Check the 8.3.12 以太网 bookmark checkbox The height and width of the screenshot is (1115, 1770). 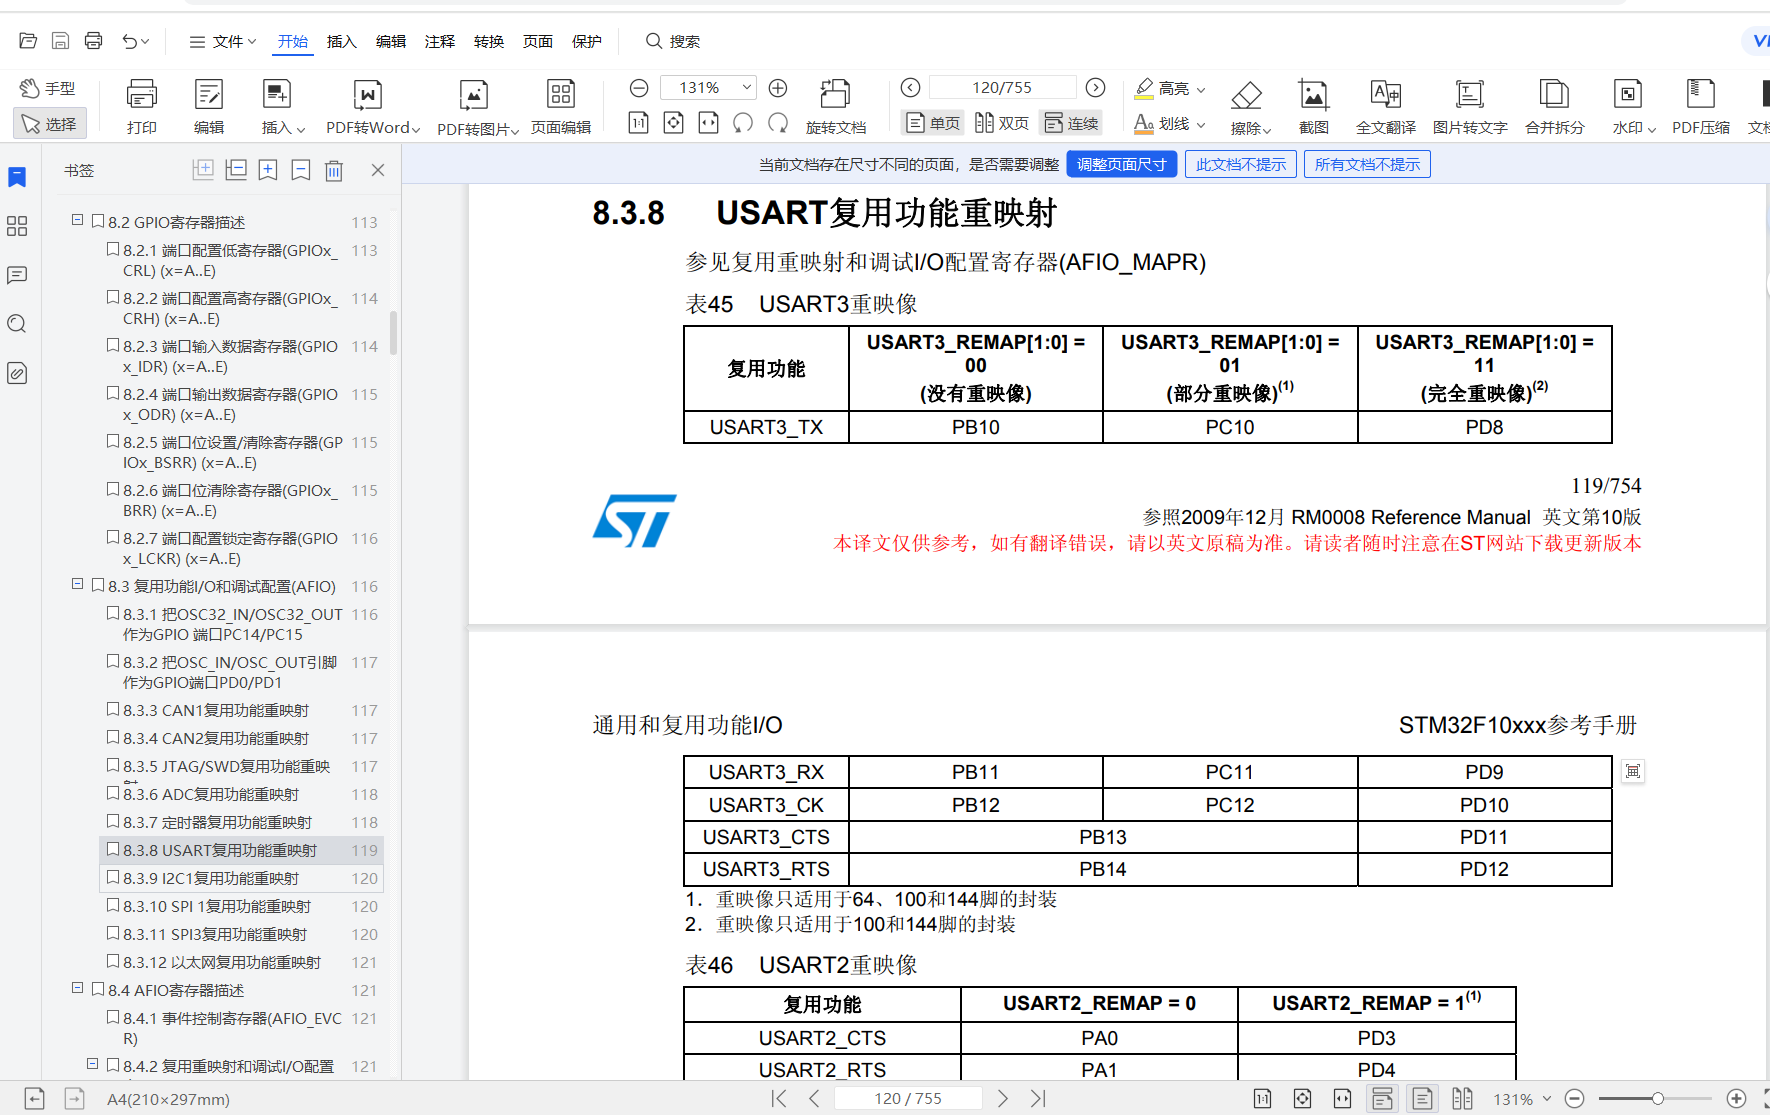pos(113,961)
